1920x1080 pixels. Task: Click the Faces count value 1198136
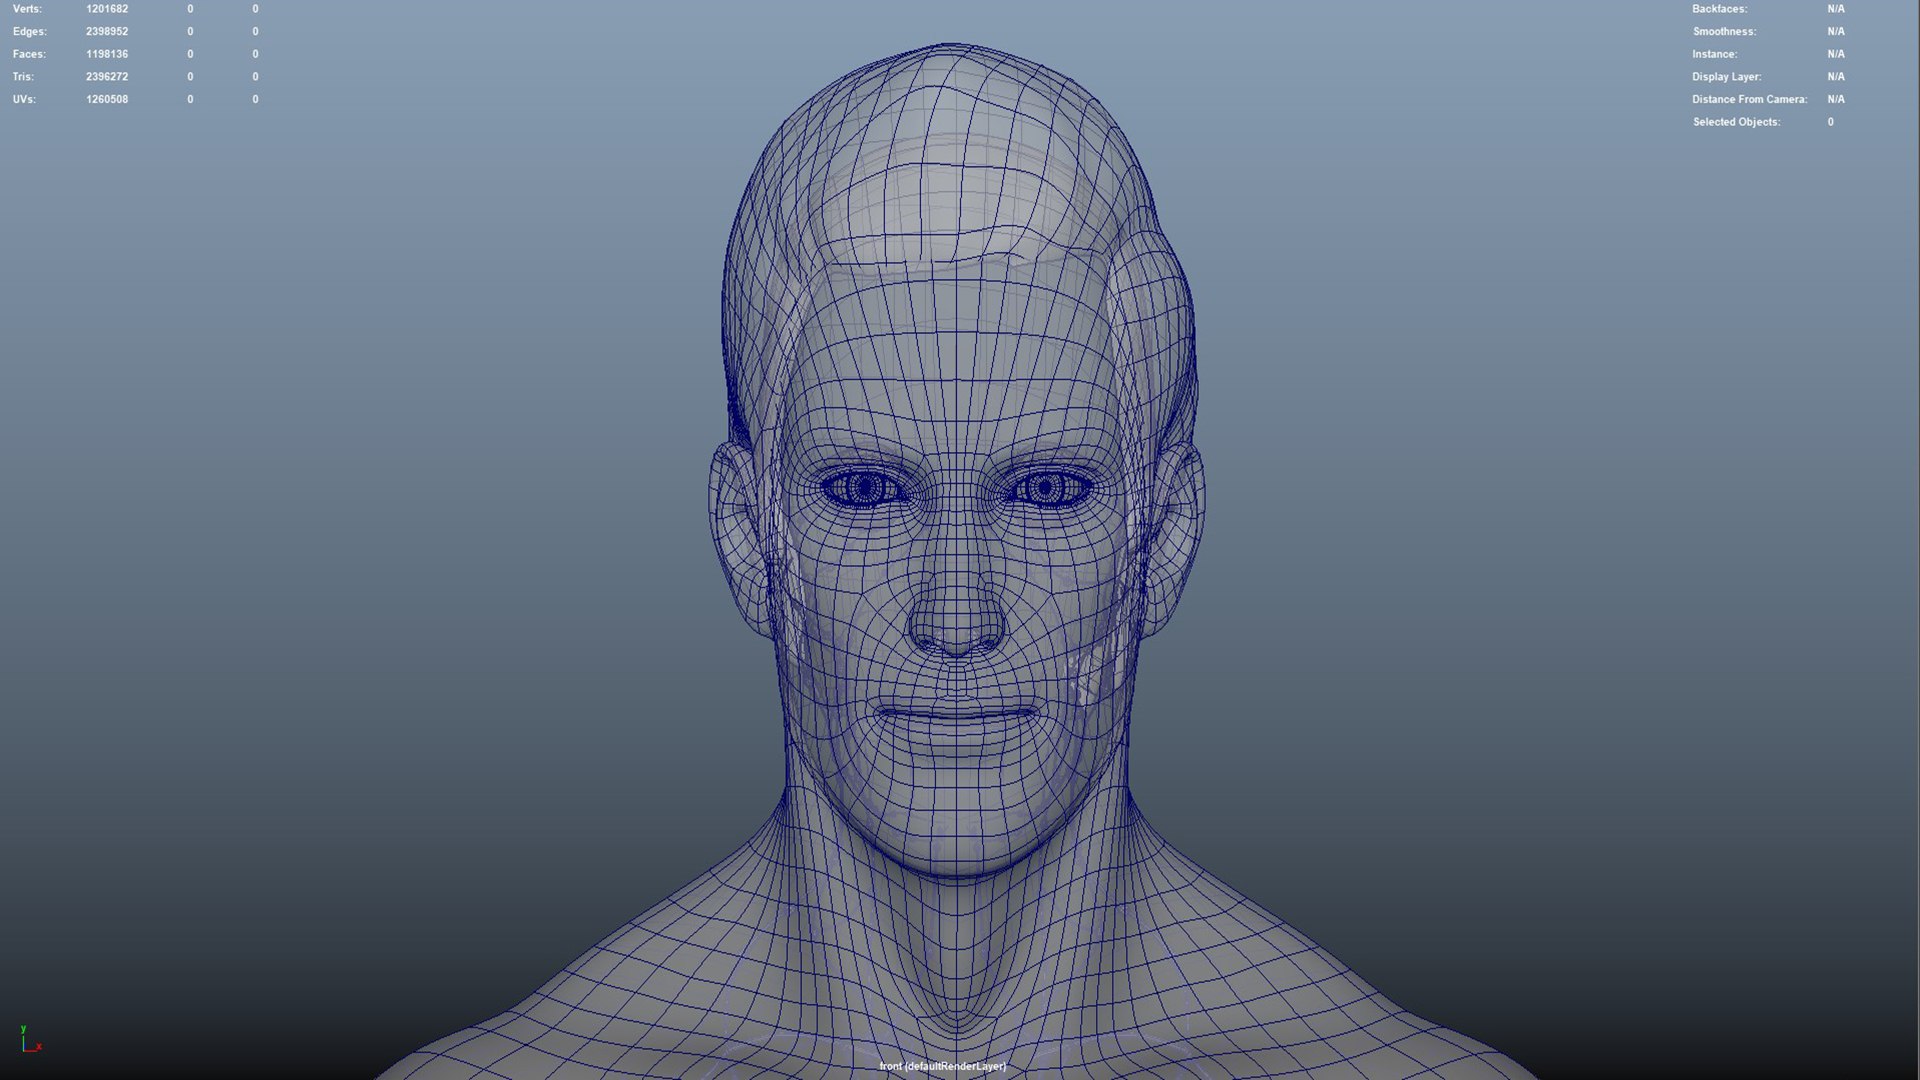(x=107, y=54)
